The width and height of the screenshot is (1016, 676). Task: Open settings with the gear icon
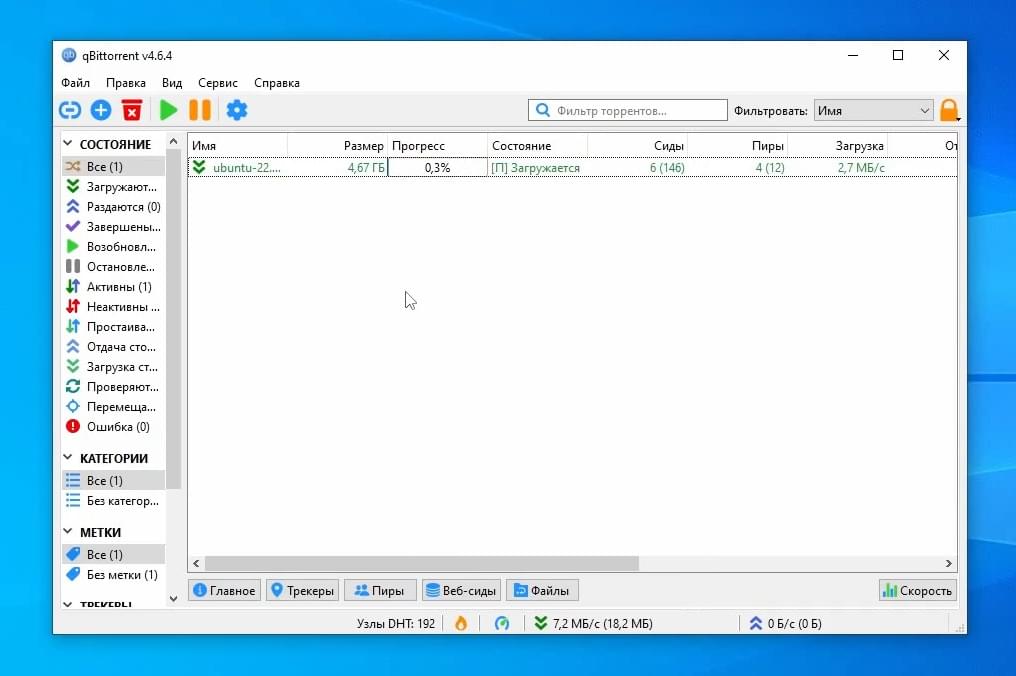click(x=237, y=110)
